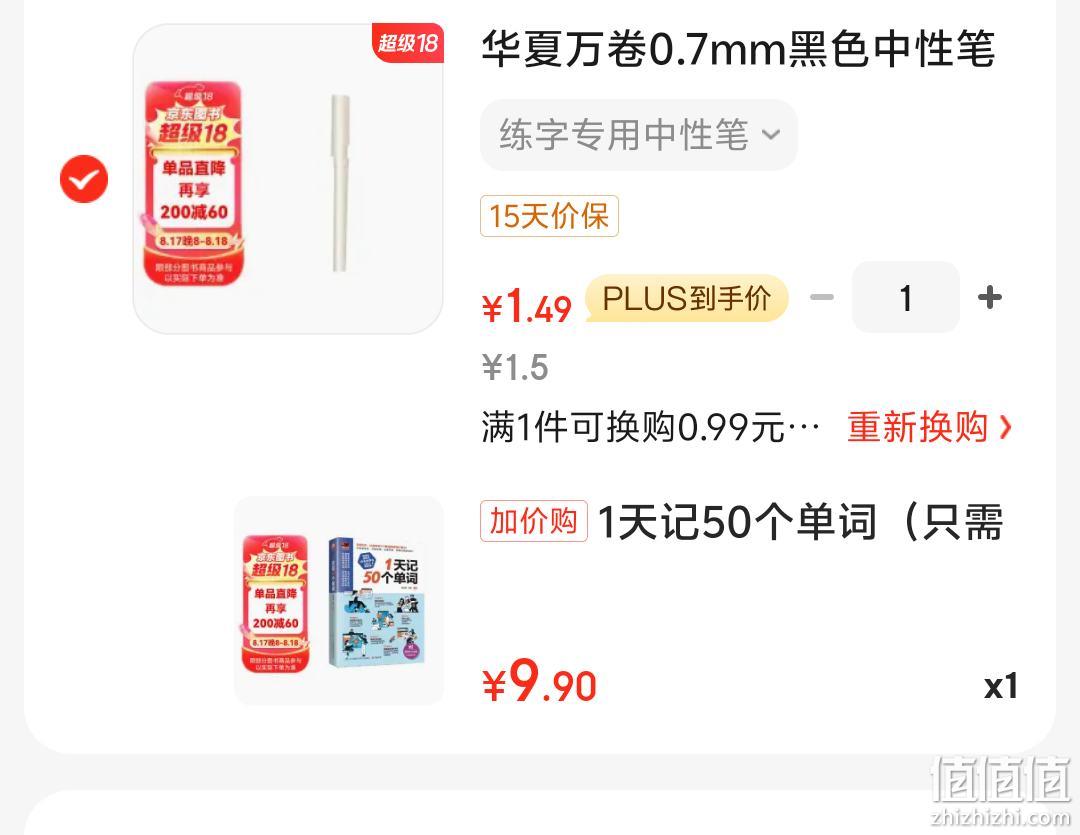Open the 练字专用中性笔 variant dropdown

coord(638,134)
